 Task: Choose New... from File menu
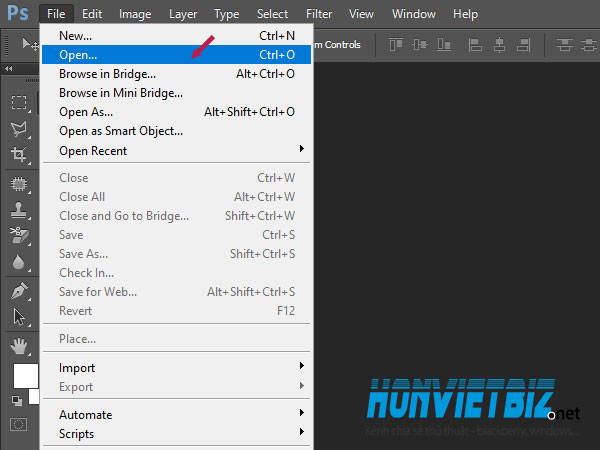point(176,36)
